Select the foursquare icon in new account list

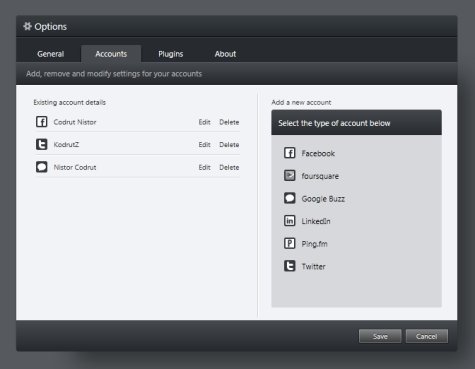(x=290, y=176)
